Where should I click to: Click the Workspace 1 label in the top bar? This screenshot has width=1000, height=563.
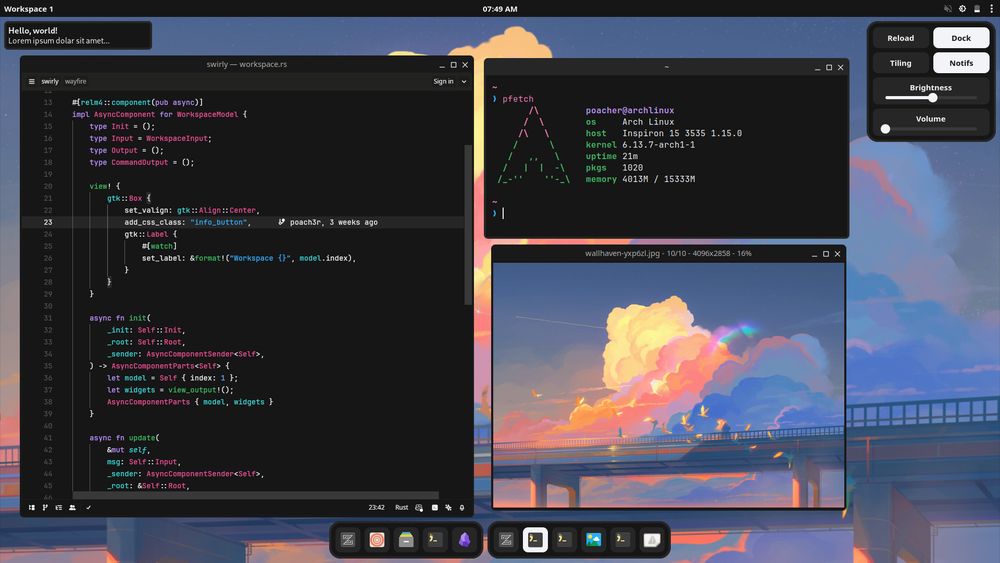(x=29, y=9)
